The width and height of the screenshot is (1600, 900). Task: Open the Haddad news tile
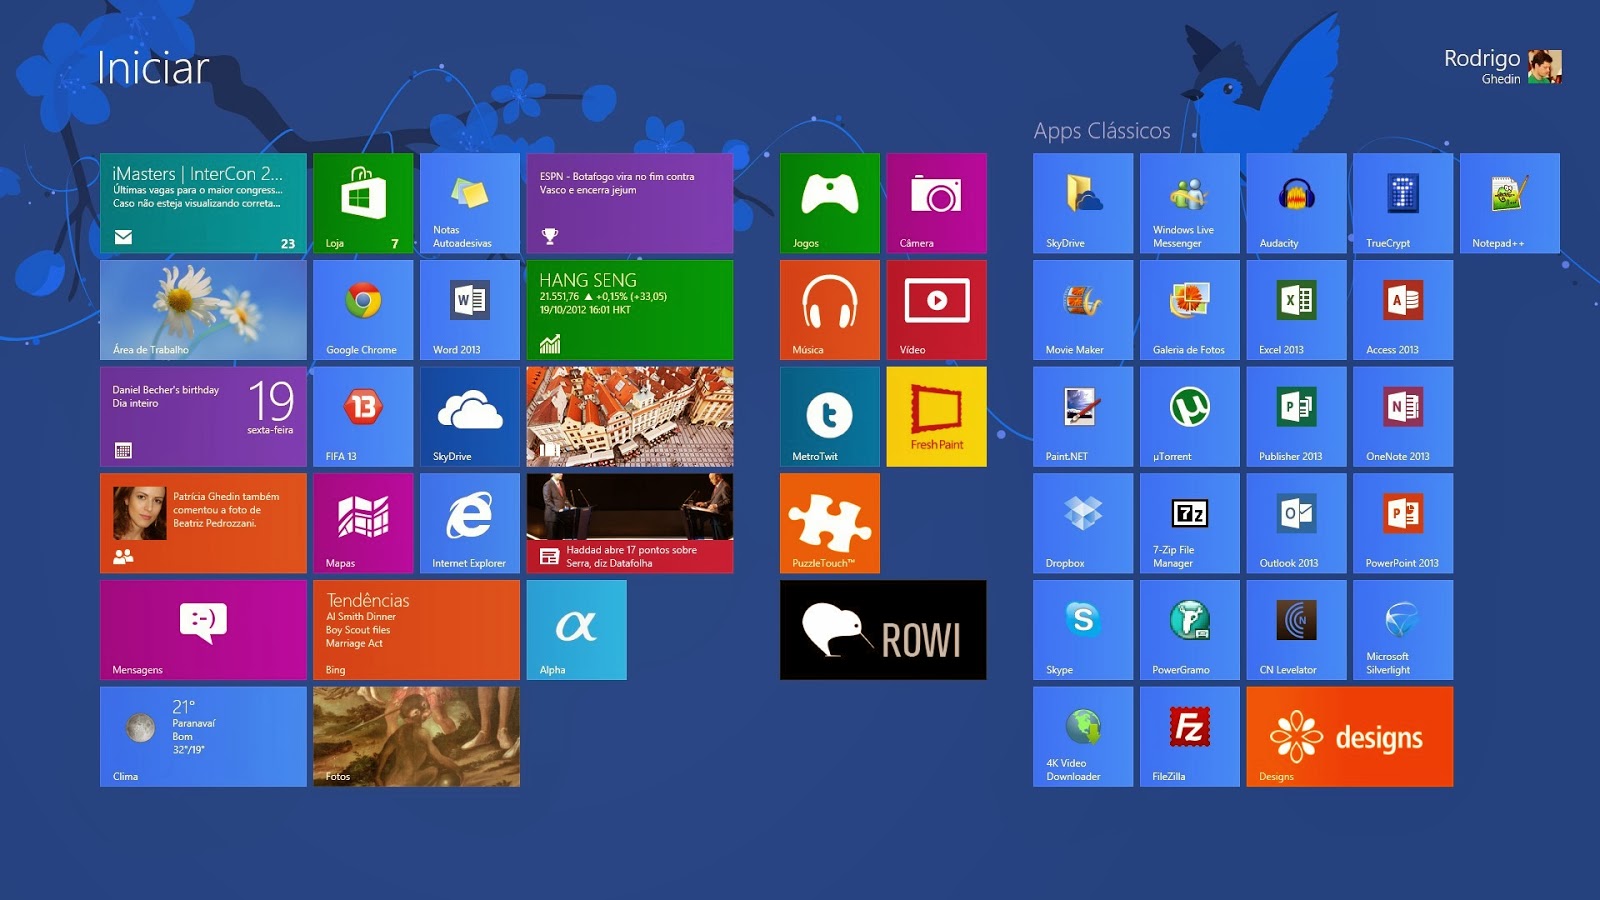(630, 523)
